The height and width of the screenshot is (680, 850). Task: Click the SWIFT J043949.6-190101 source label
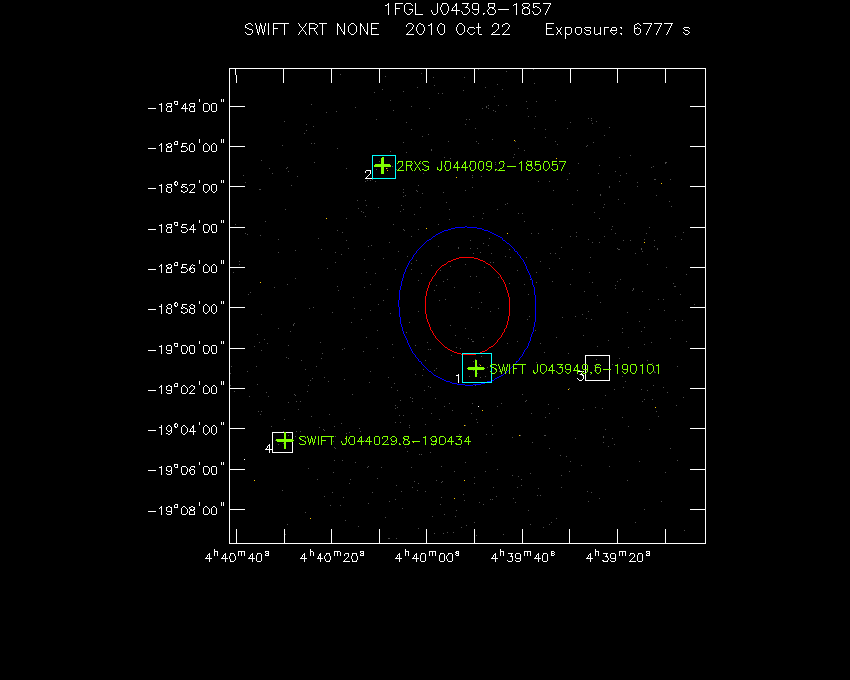pos(575,369)
